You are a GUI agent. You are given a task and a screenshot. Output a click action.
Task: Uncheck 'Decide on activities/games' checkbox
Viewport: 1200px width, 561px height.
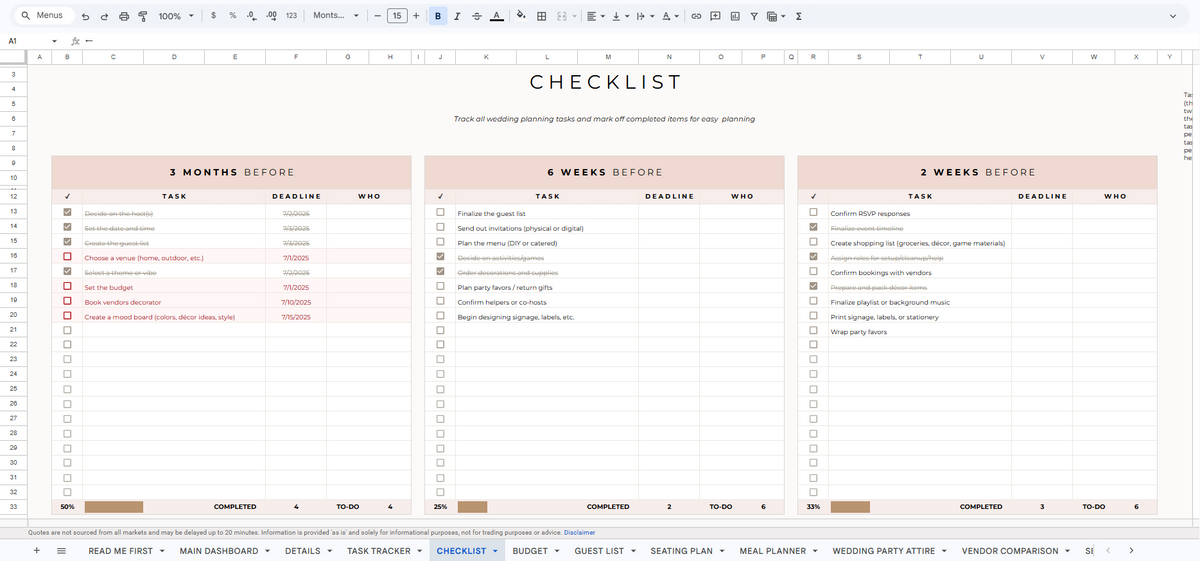coord(440,257)
